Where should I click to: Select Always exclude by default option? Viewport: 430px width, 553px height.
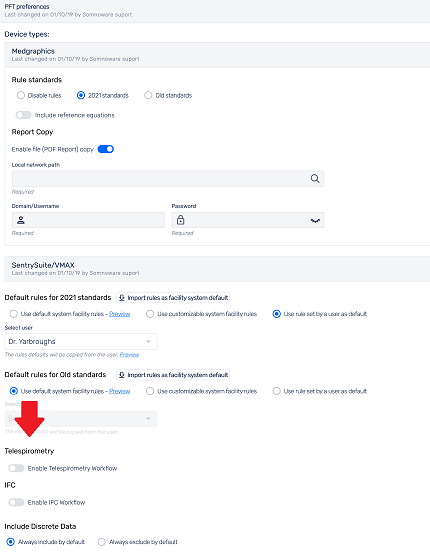click(x=102, y=542)
